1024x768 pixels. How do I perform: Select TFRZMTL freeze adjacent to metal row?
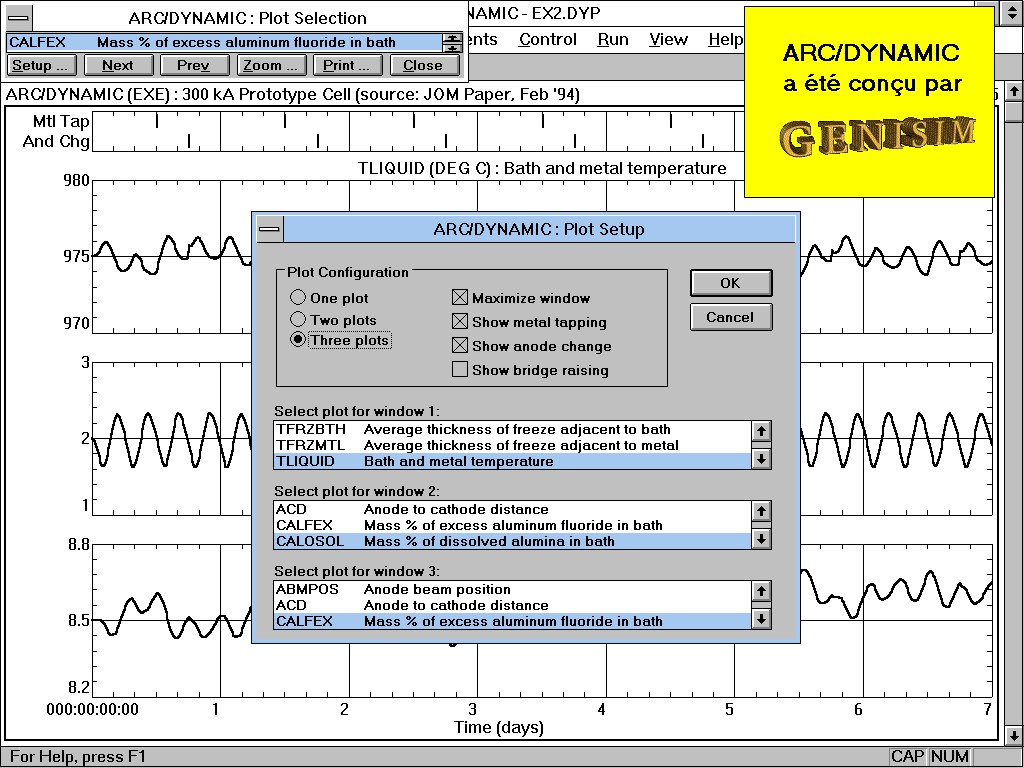click(x=513, y=445)
